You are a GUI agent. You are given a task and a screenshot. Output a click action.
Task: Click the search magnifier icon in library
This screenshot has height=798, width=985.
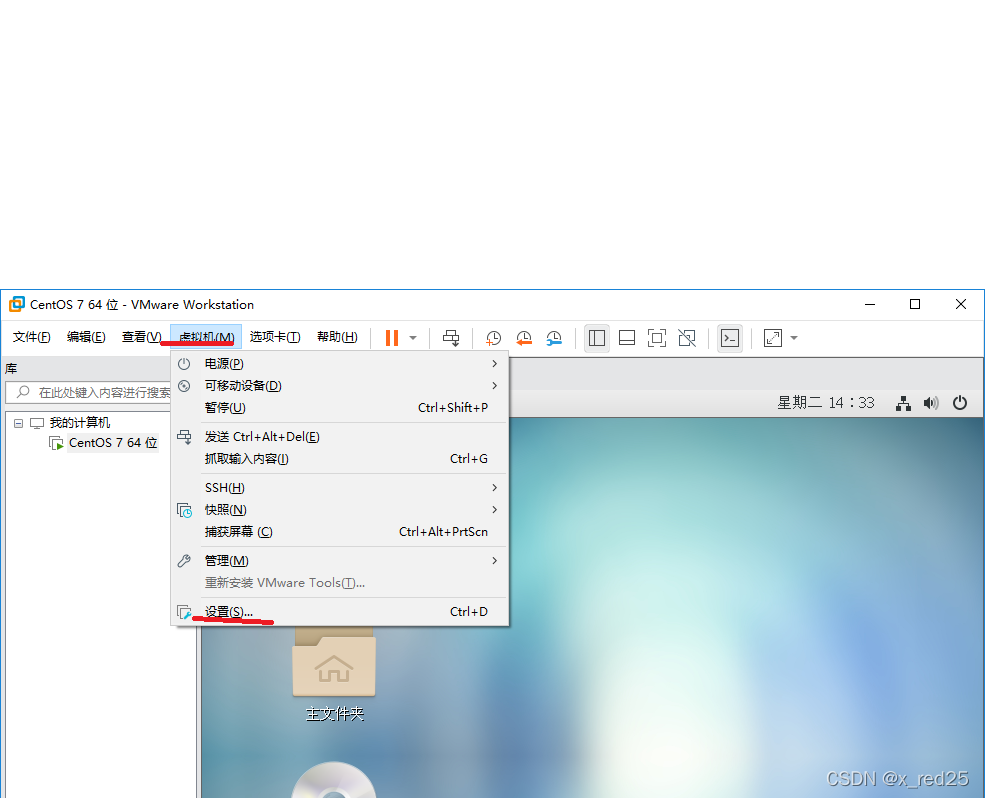tap(23, 392)
